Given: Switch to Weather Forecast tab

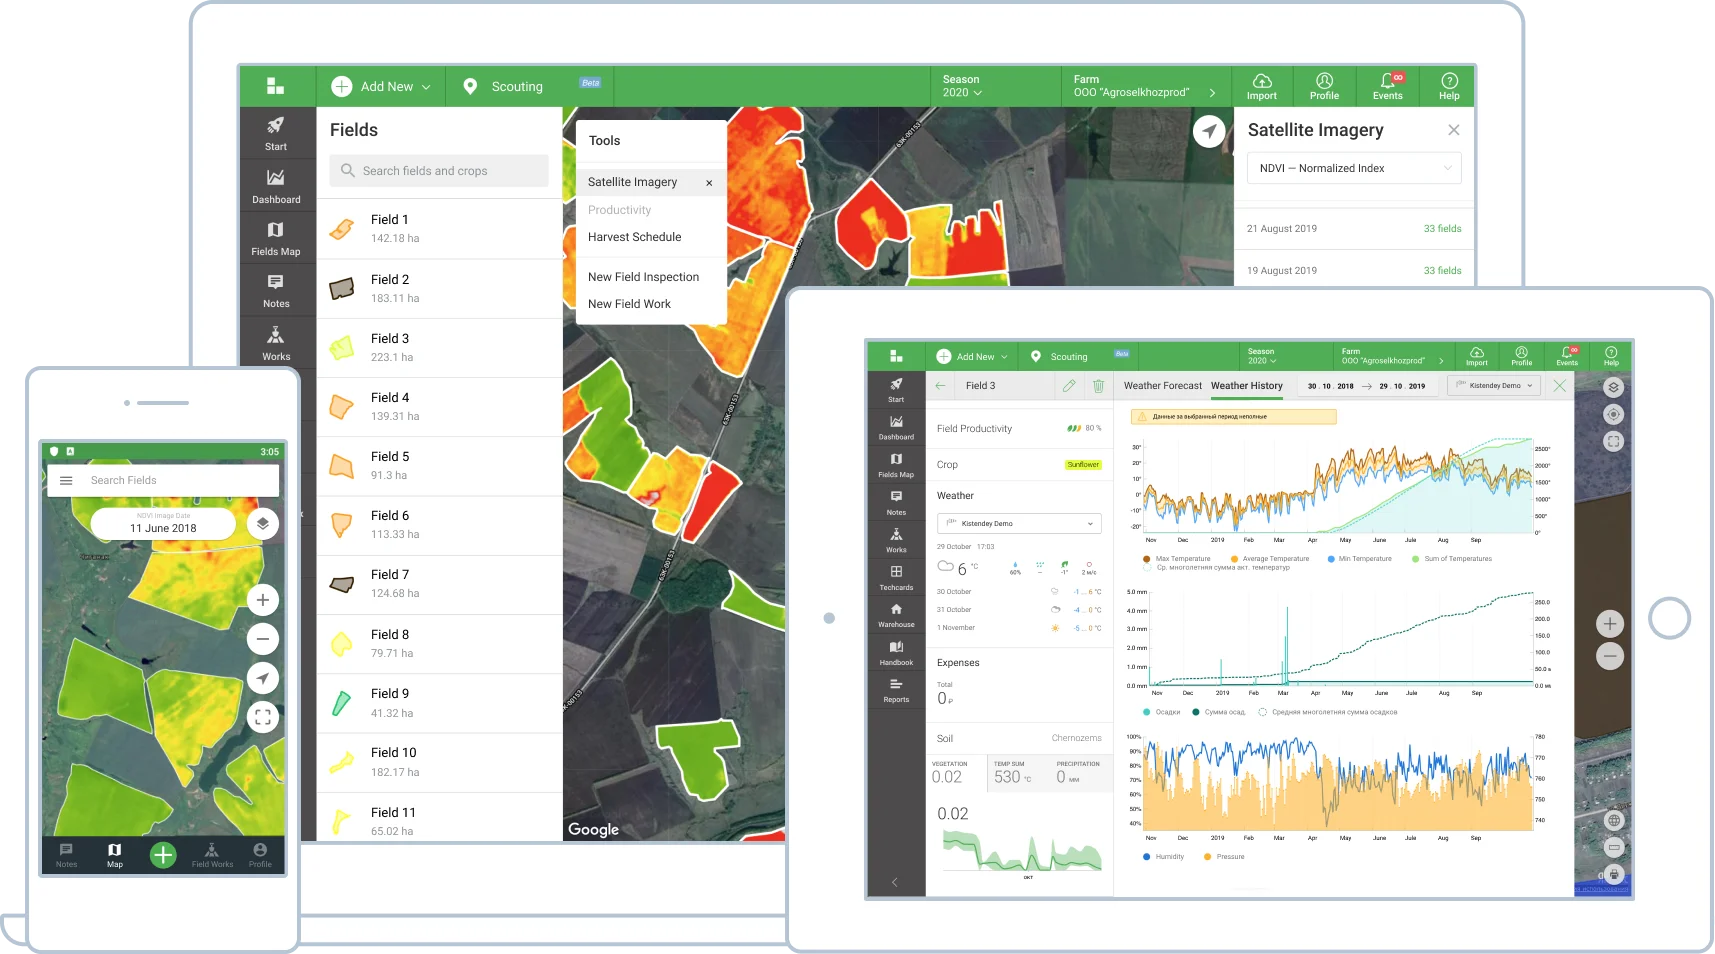Looking at the screenshot, I should click(x=1162, y=386).
